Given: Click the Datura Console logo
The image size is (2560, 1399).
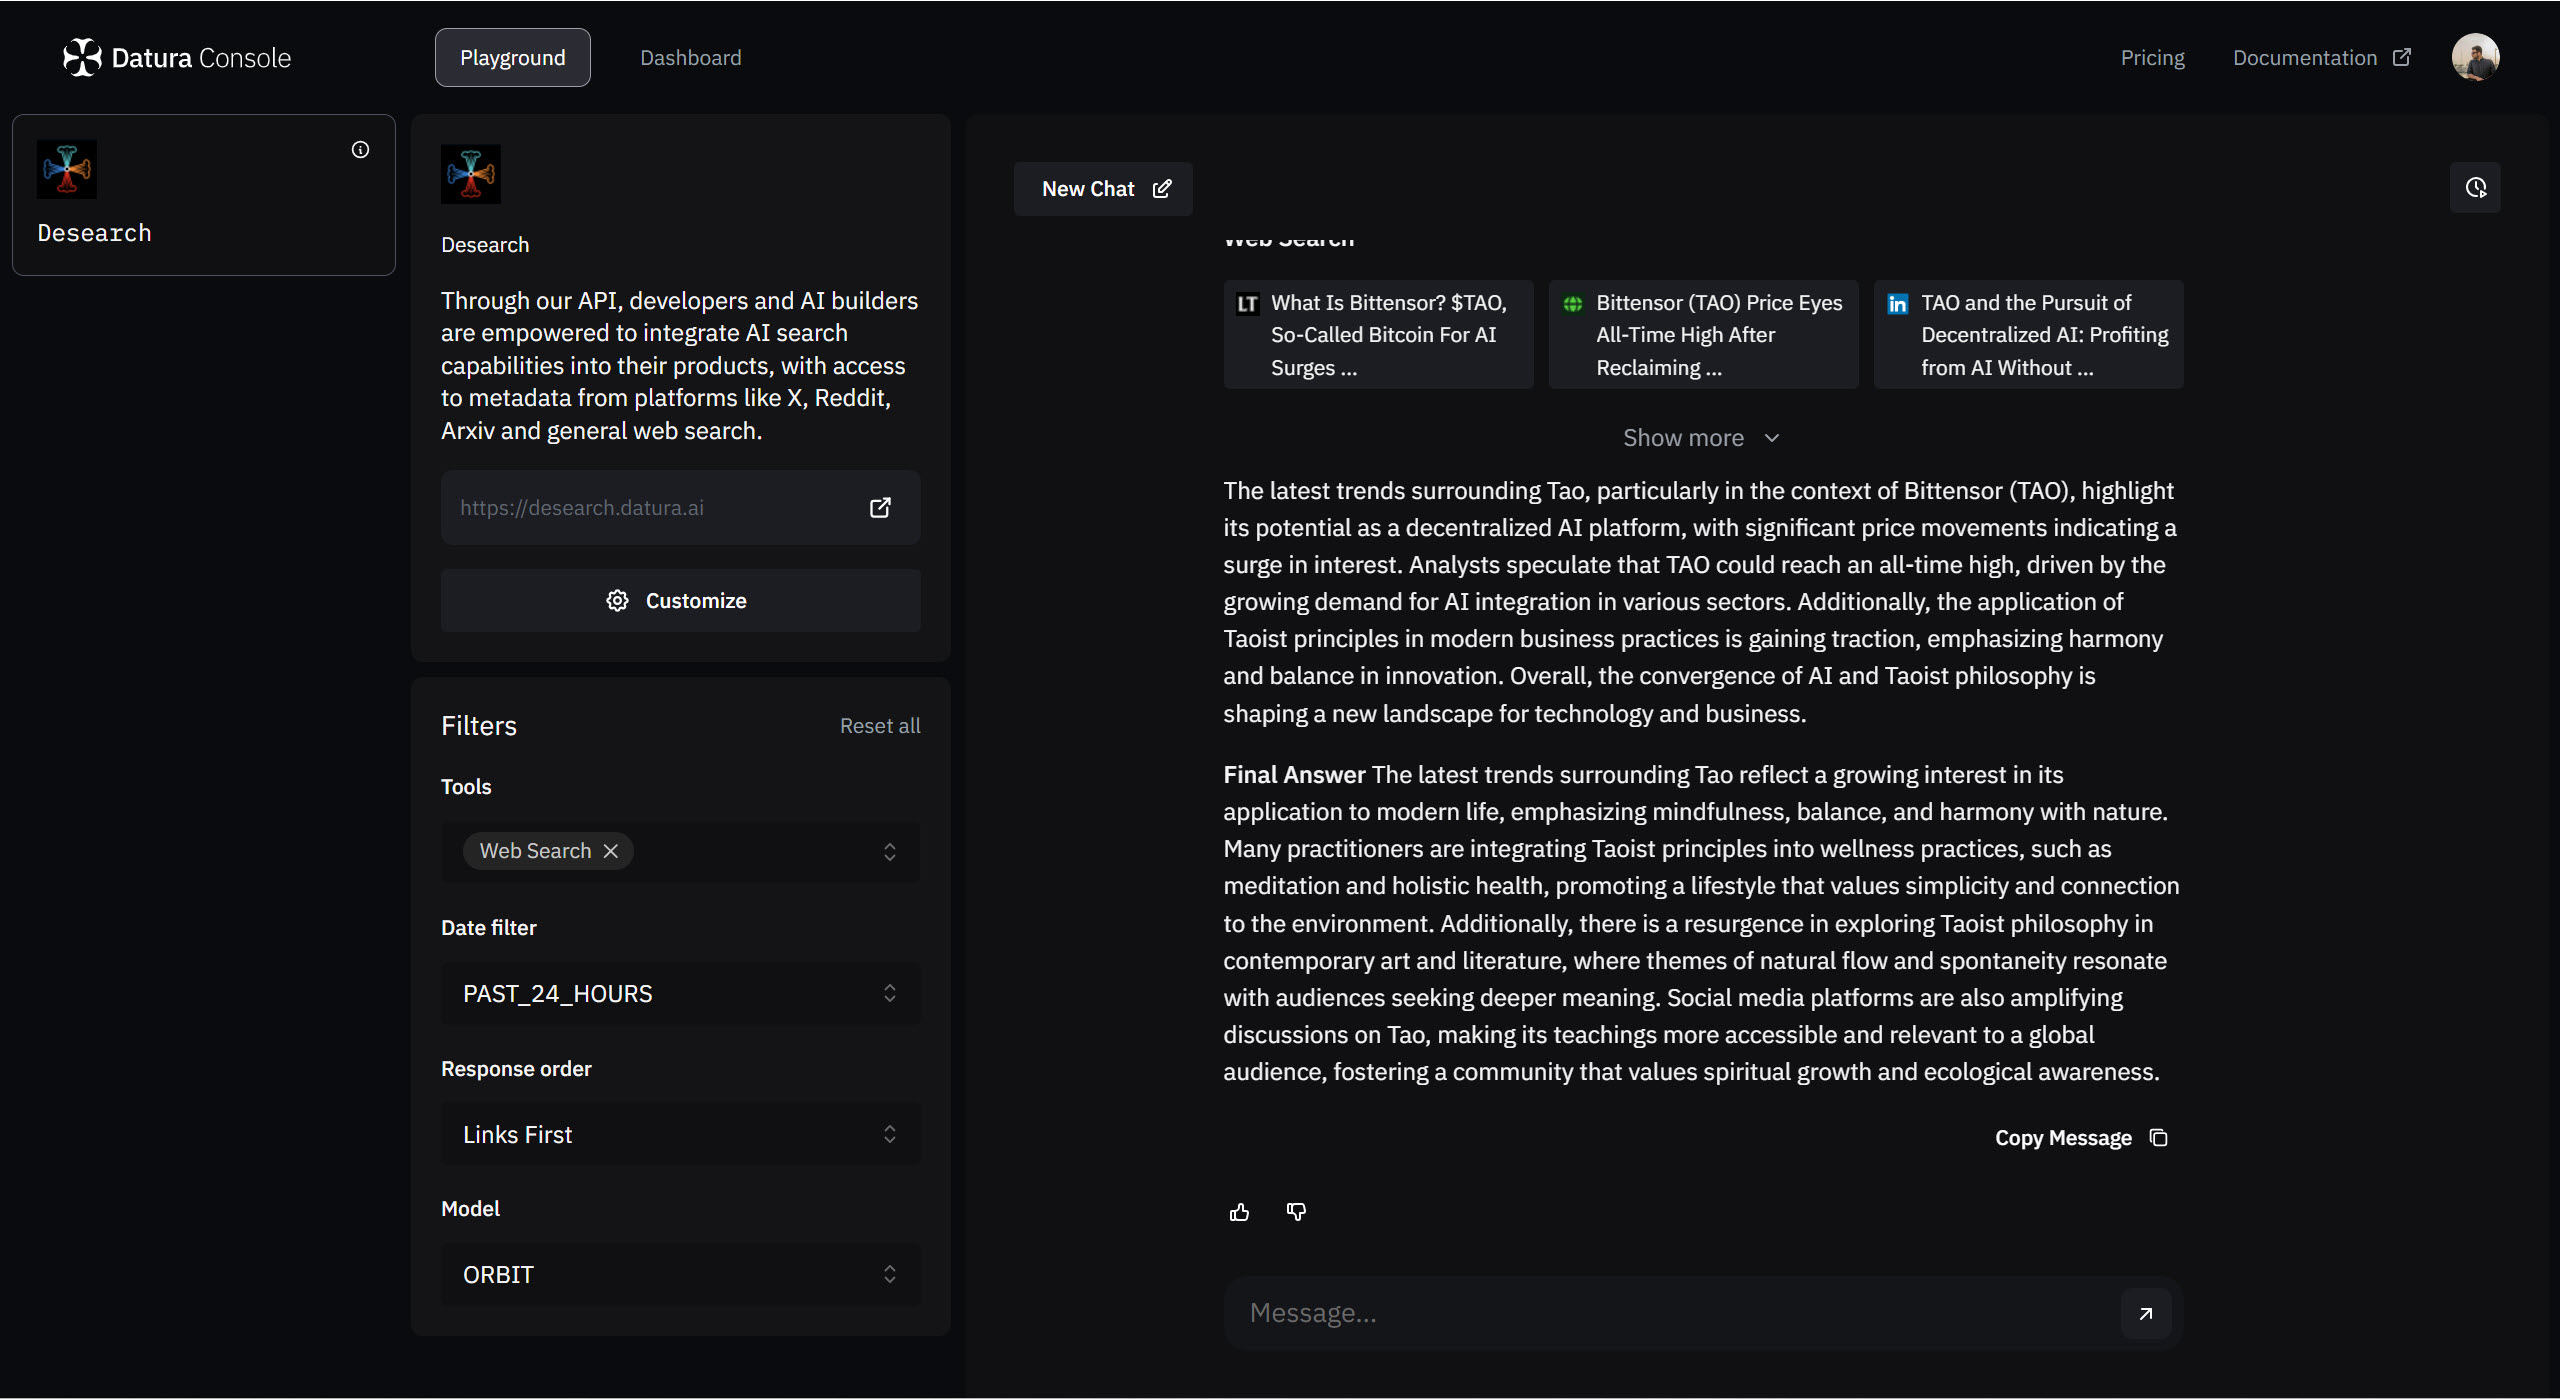Looking at the screenshot, I should (177, 58).
